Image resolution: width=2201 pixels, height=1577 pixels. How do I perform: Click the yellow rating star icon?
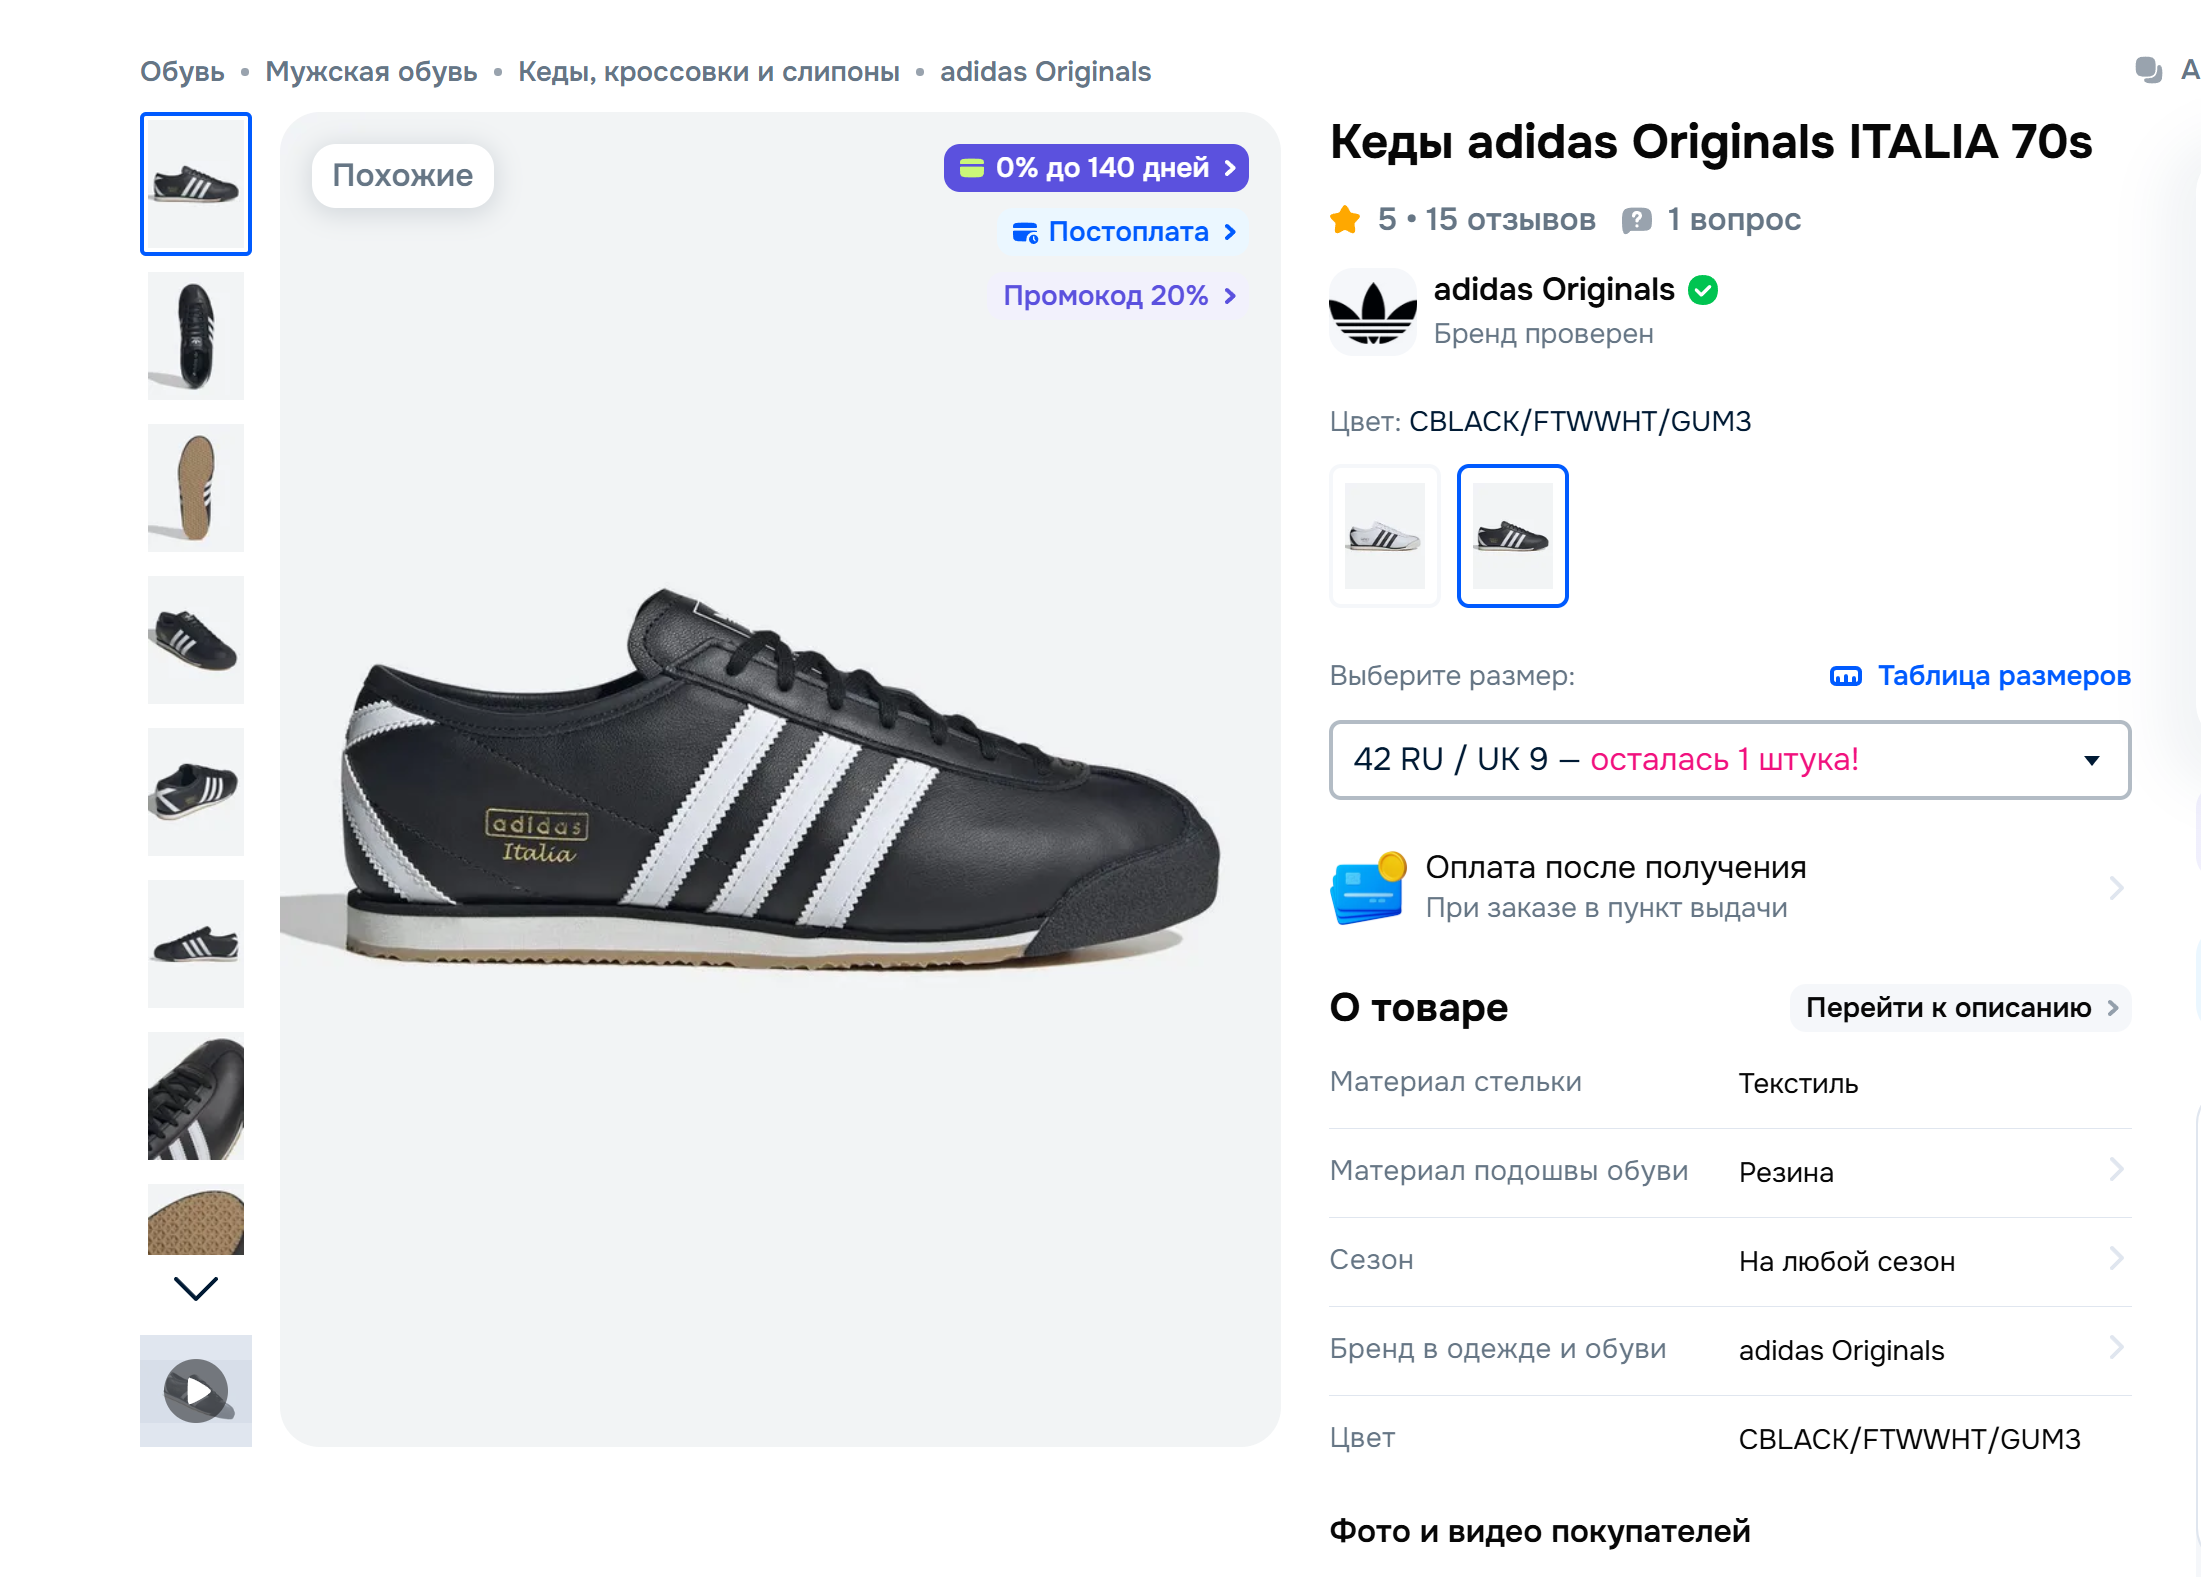click(1345, 219)
